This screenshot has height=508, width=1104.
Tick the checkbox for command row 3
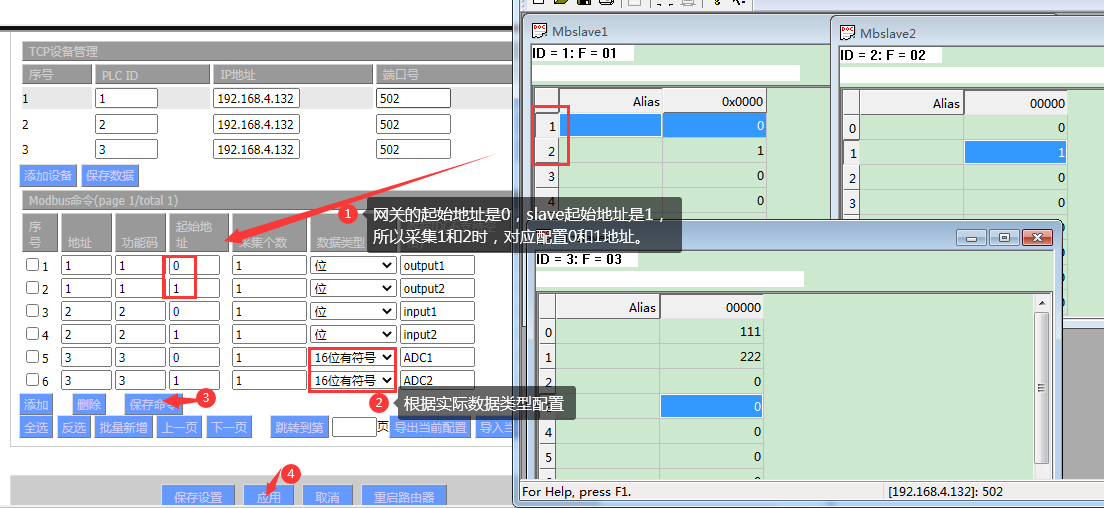32,311
